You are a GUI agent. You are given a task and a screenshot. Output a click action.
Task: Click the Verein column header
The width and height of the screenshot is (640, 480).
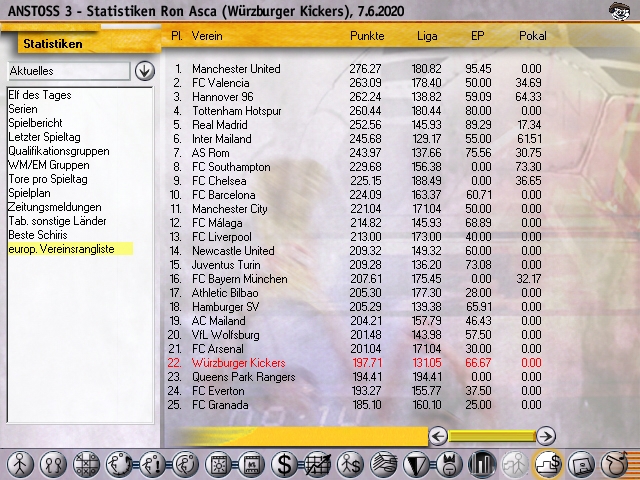[x=207, y=36]
